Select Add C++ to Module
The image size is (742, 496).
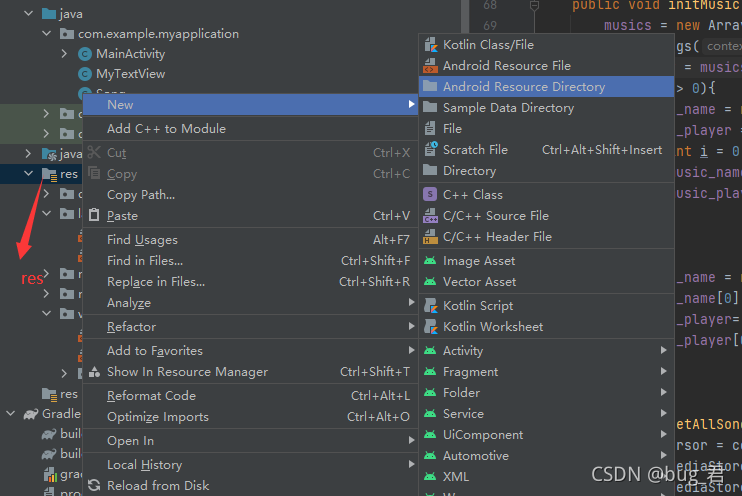pos(250,129)
